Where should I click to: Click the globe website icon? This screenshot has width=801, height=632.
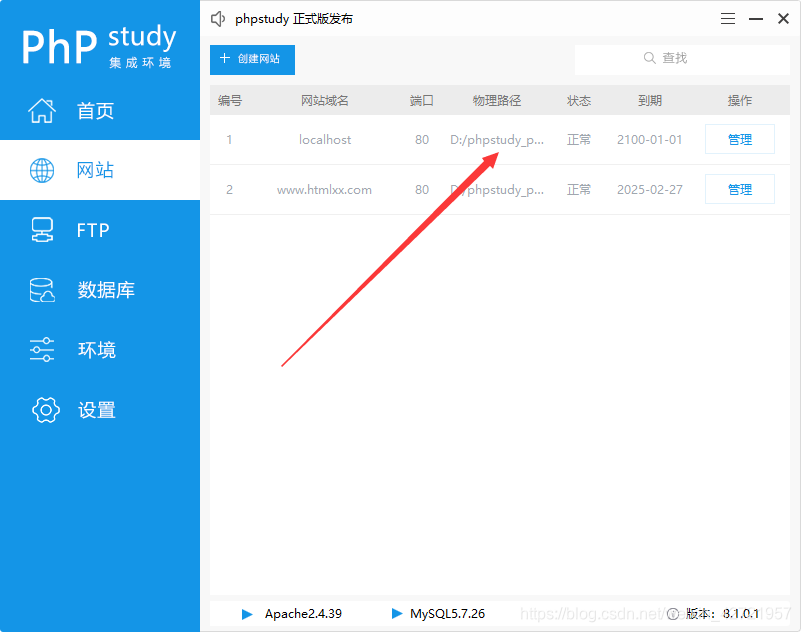[42, 170]
